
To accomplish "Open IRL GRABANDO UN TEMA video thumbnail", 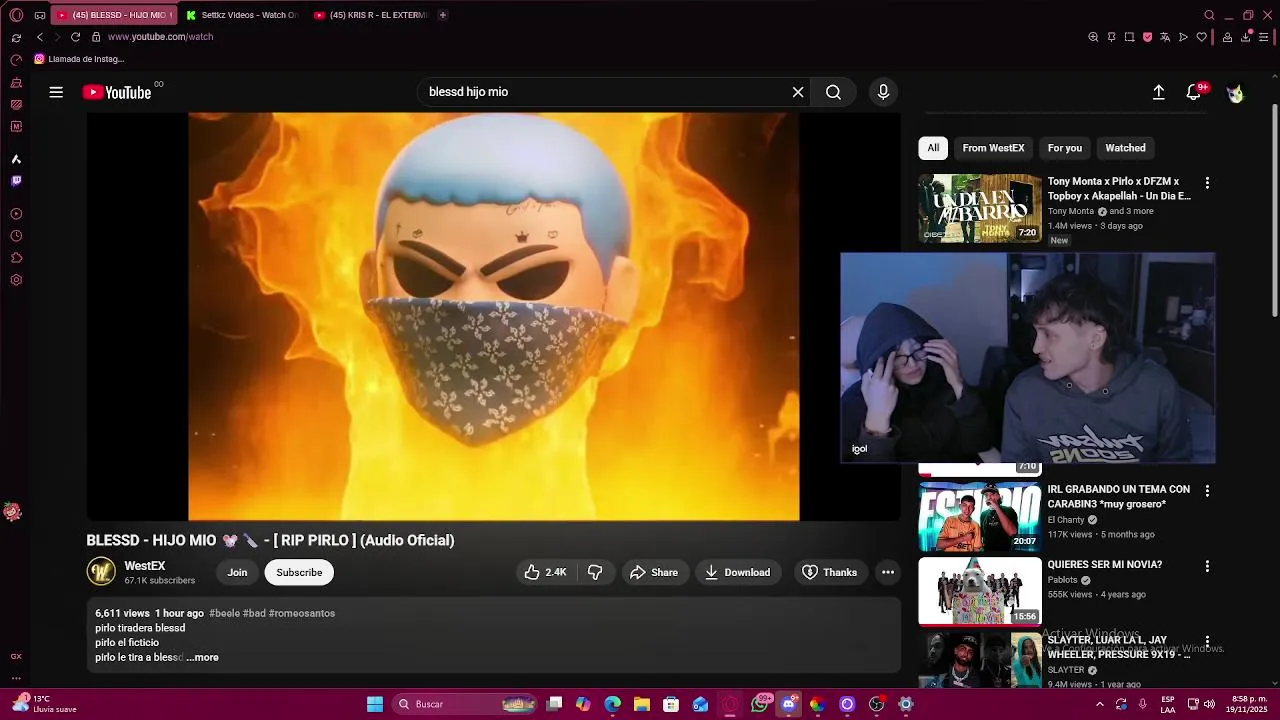I will coord(980,517).
